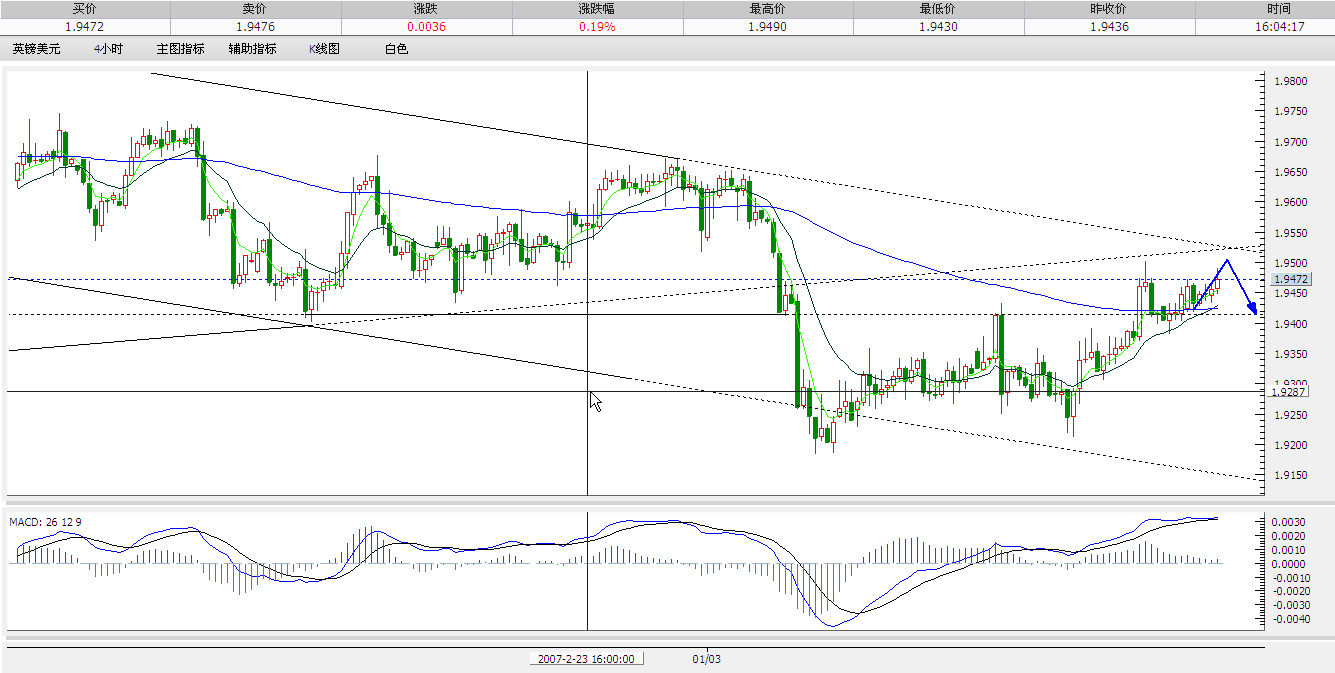
Task: Click the 1.9287 price marker on right axis
Action: (x=1290, y=393)
